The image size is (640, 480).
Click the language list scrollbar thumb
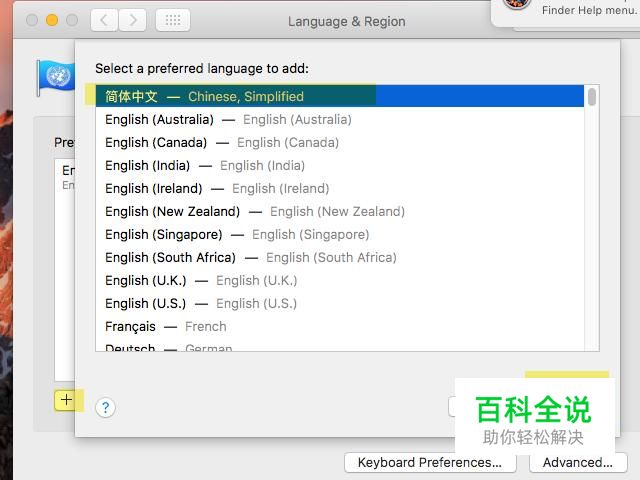(591, 97)
